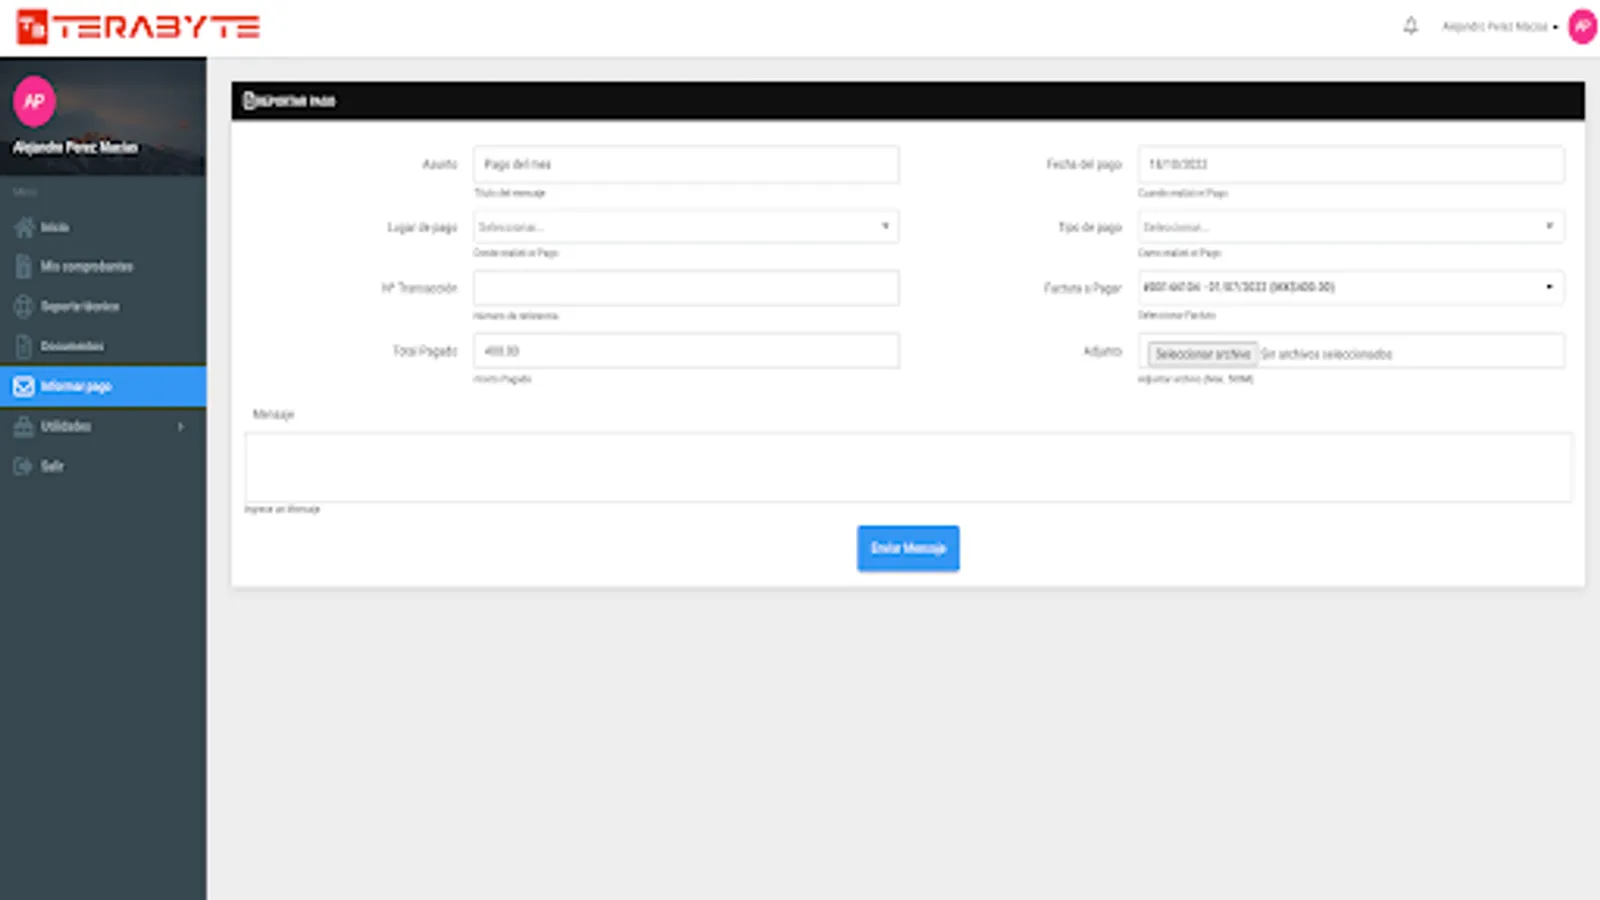
Task: Open Soporte técnico in the sidebar
Action: tap(80, 306)
